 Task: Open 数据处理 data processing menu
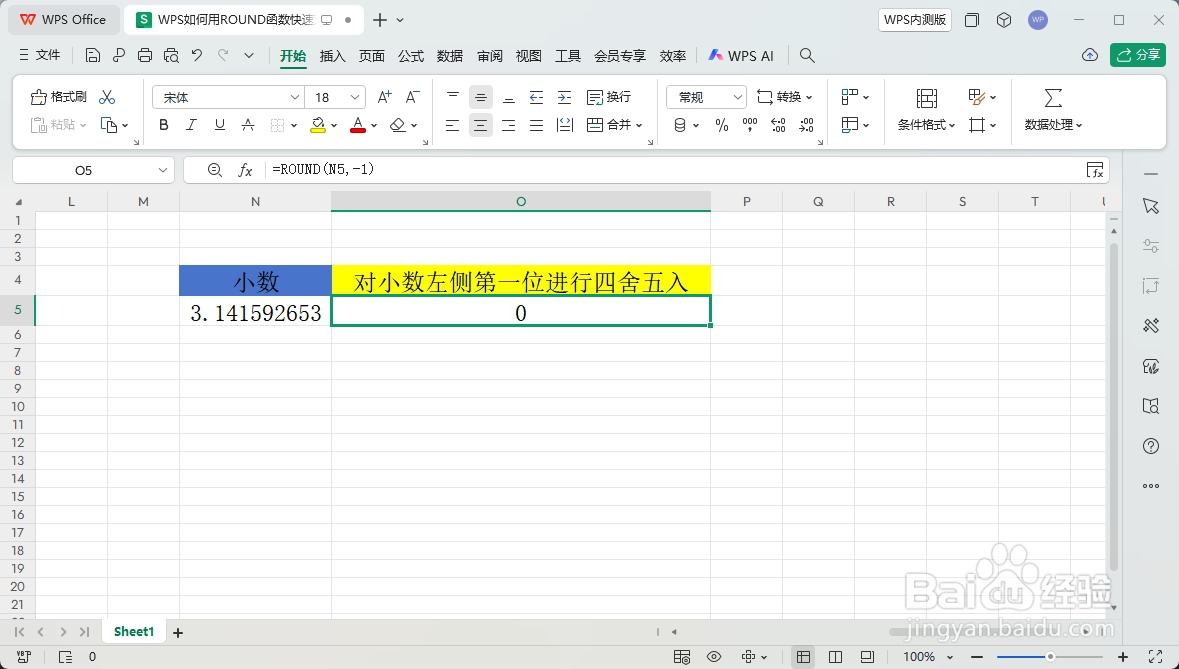pos(1053,110)
